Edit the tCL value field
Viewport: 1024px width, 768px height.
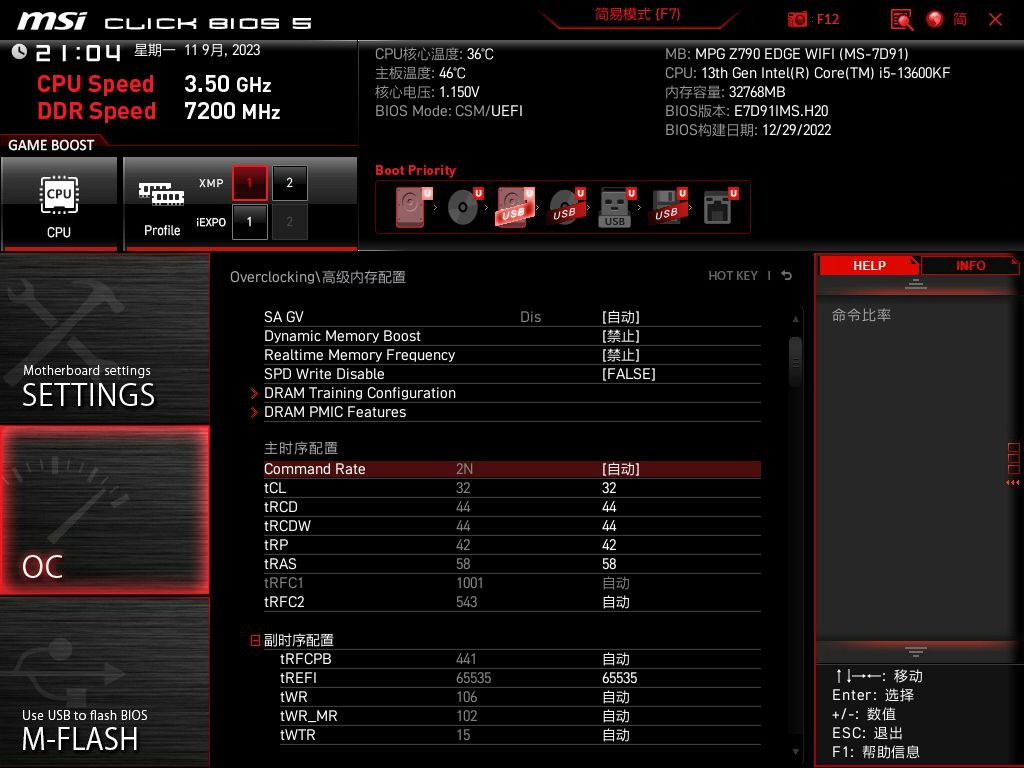click(x=609, y=488)
